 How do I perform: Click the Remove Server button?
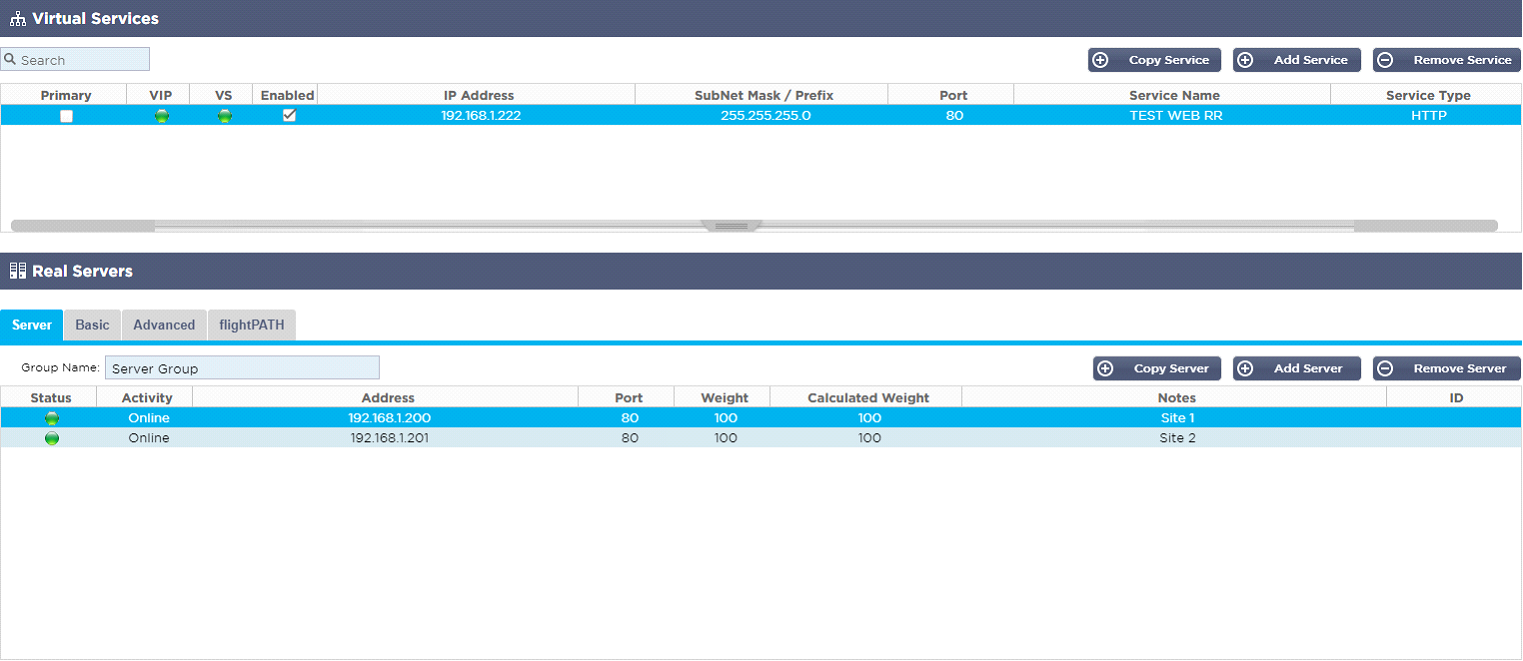[1447, 368]
